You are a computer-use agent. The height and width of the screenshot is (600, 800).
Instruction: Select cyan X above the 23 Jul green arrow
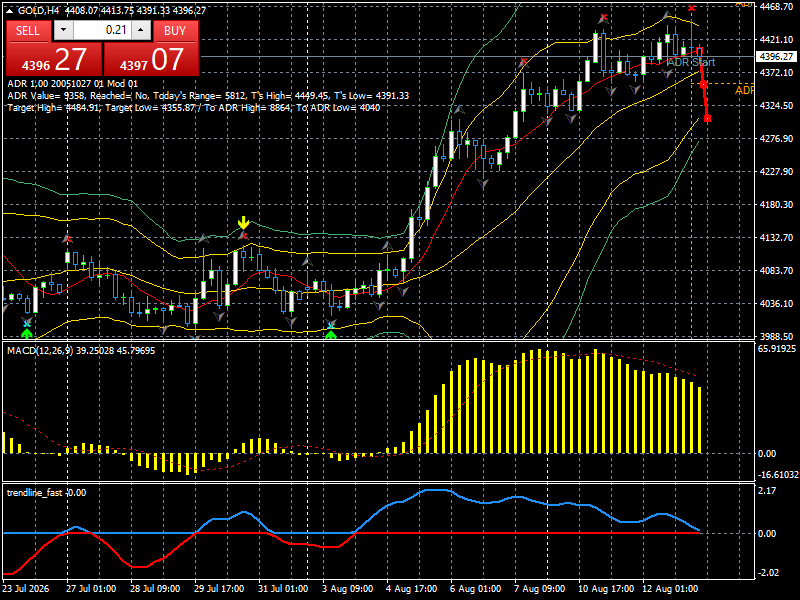coord(27,323)
